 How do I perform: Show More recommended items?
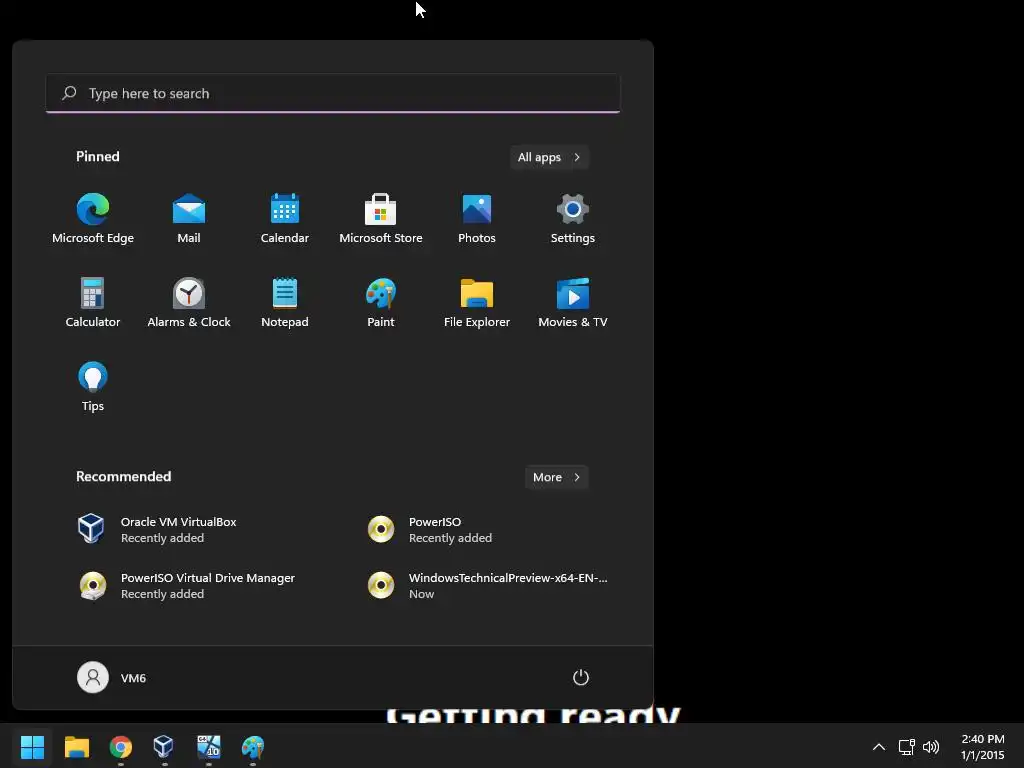pyautogui.click(x=556, y=477)
